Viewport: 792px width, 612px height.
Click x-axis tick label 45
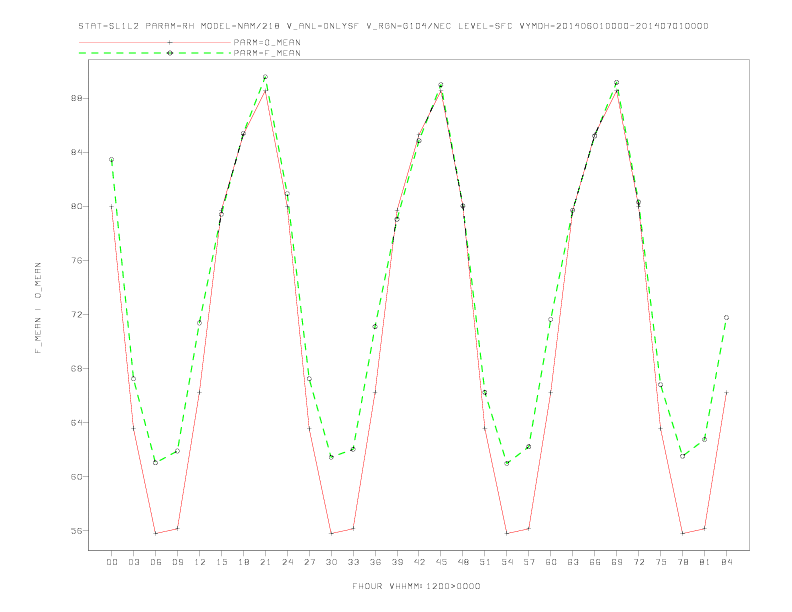(441, 562)
